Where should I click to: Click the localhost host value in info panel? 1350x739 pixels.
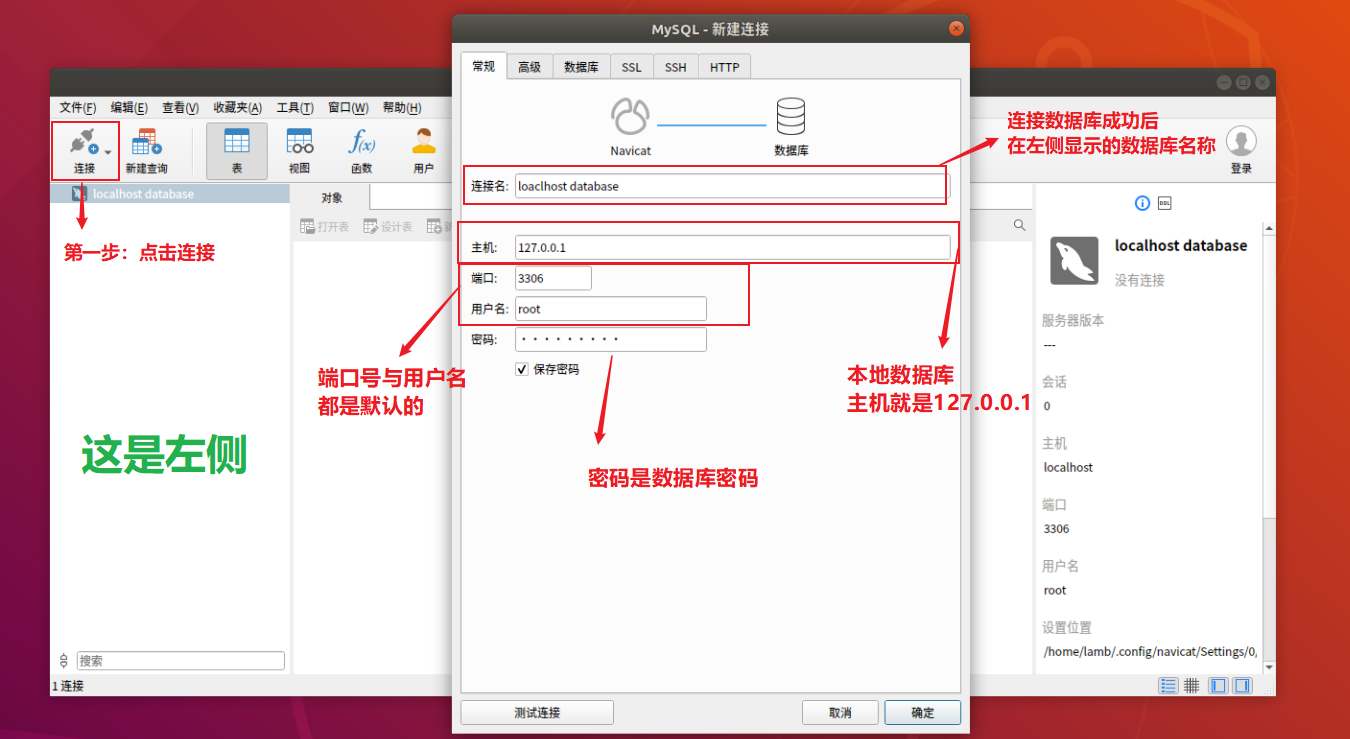point(1068,467)
